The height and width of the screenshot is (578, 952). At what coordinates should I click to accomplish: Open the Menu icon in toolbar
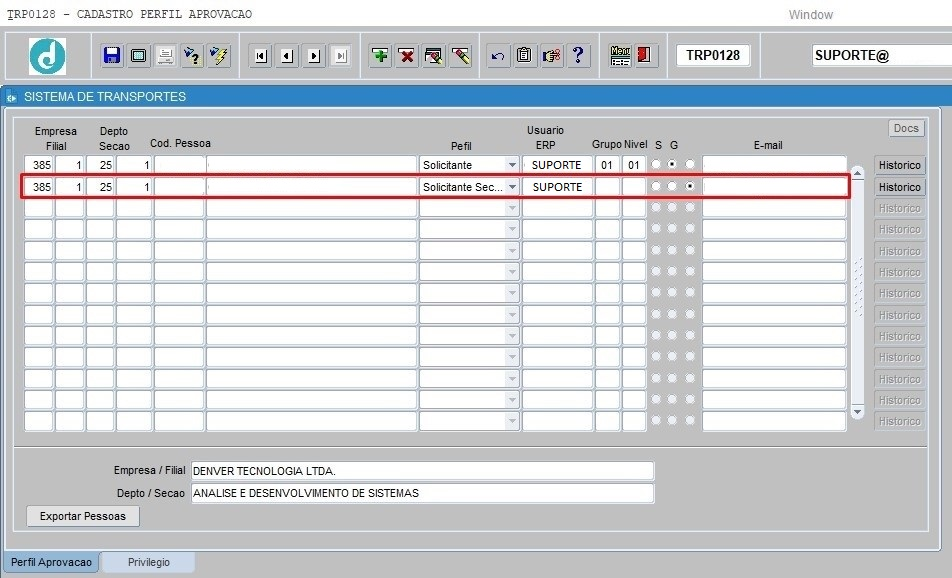click(620, 56)
